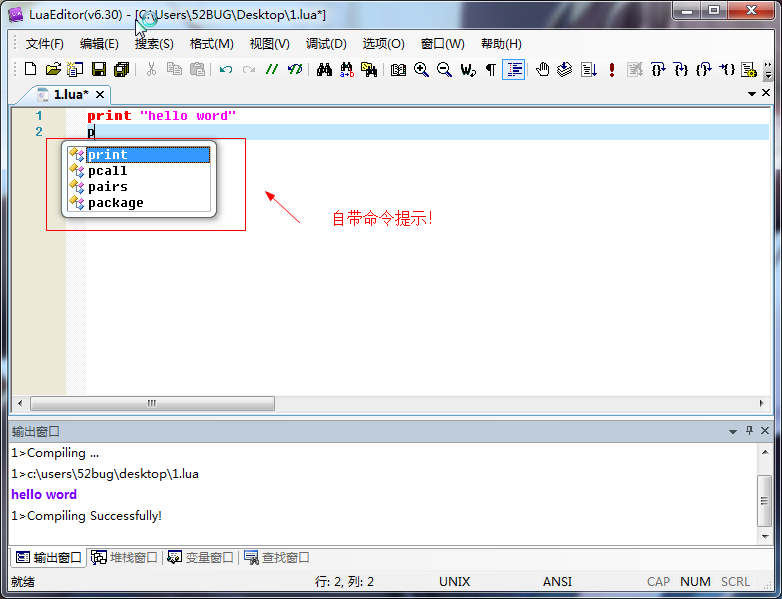The height and width of the screenshot is (599, 782).
Task: Expand the toolbar overflow options arrow
Action: tap(768, 70)
